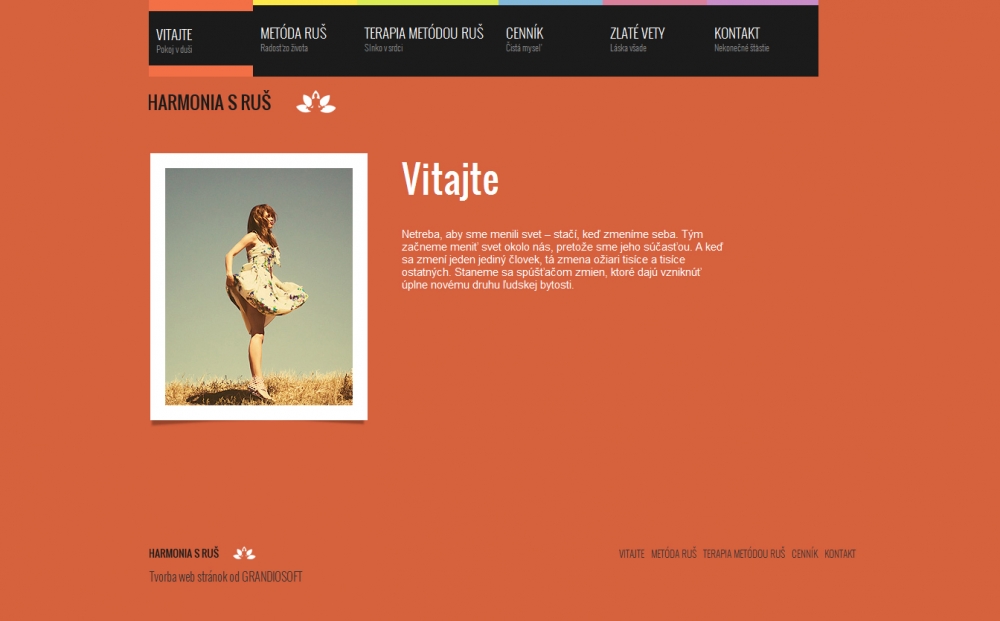Click the blue color strip above Cenník
This screenshot has height=621, width=1000.
tap(550, 3)
